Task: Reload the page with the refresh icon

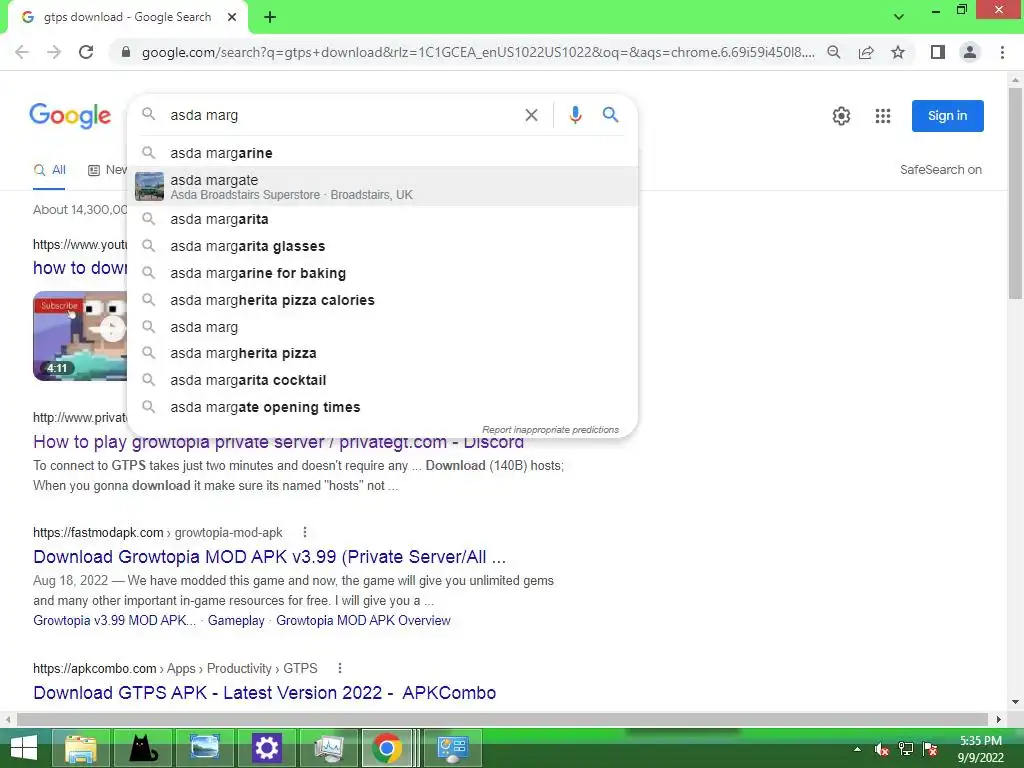Action: tap(86, 52)
